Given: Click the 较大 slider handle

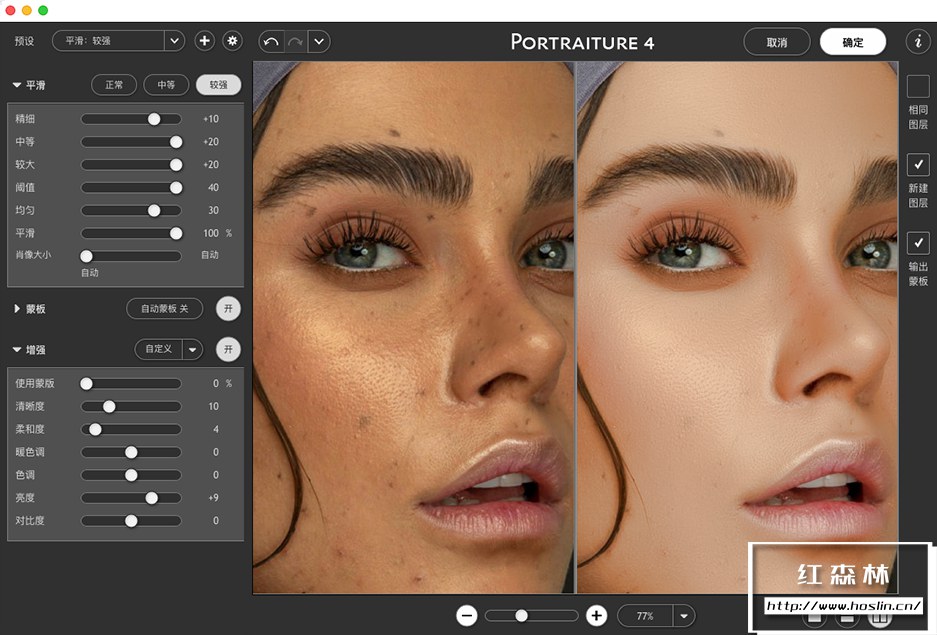Looking at the screenshot, I should click(176, 164).
